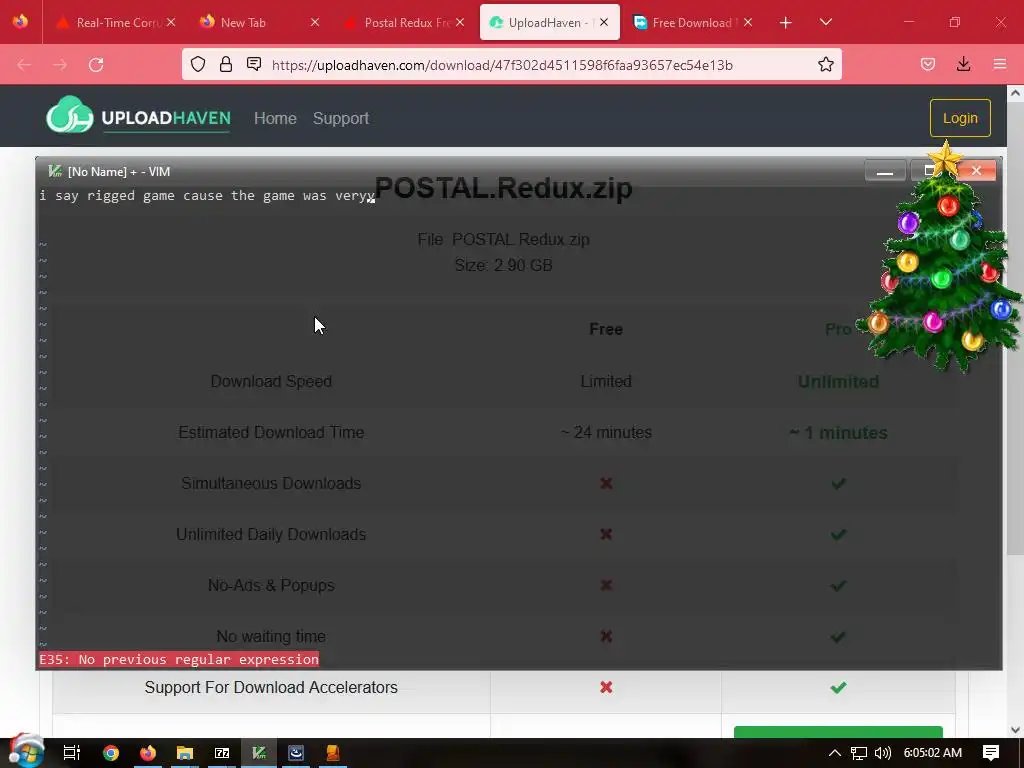Click the Firefox View icon in the tab bar

[x=20, y=22]
